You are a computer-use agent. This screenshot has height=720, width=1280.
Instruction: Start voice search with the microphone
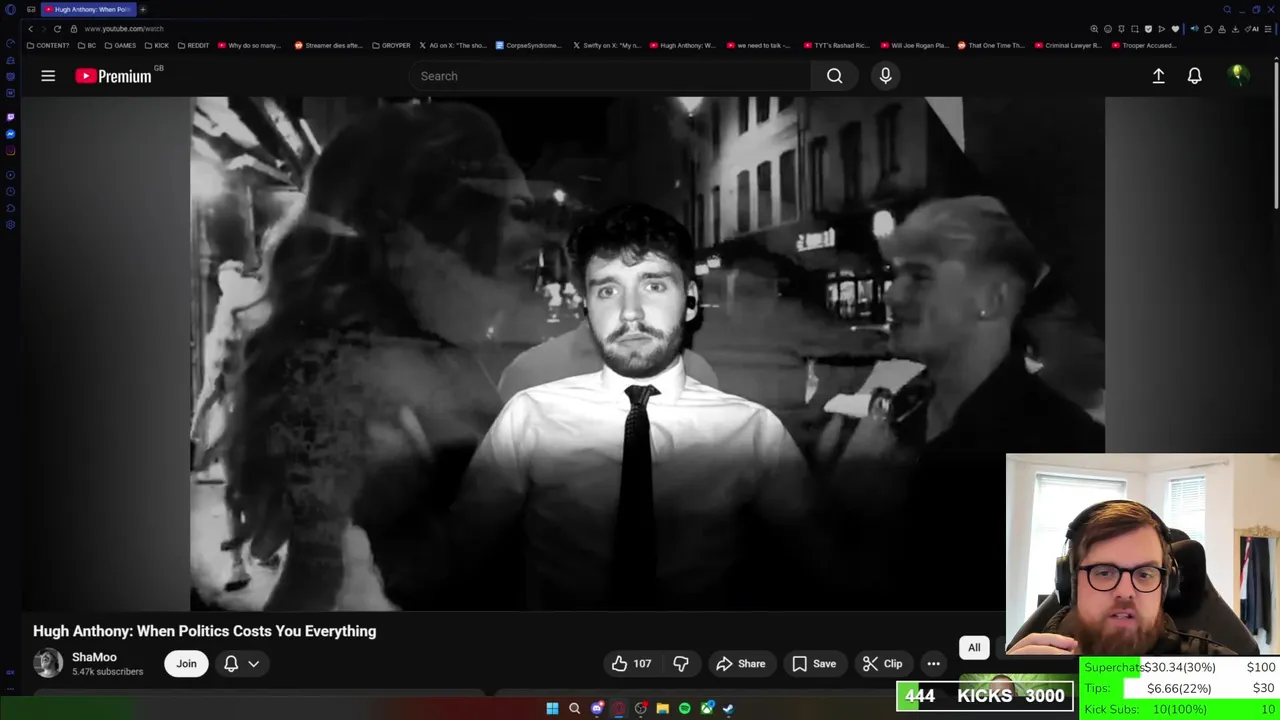[x=885, y=76]
